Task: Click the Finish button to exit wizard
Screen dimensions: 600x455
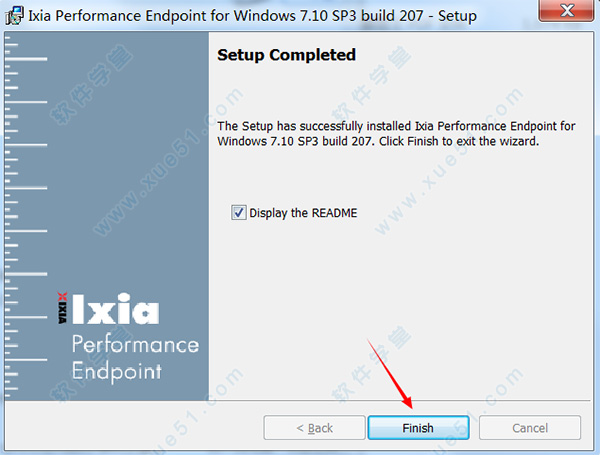Action: tap(418, 427)
